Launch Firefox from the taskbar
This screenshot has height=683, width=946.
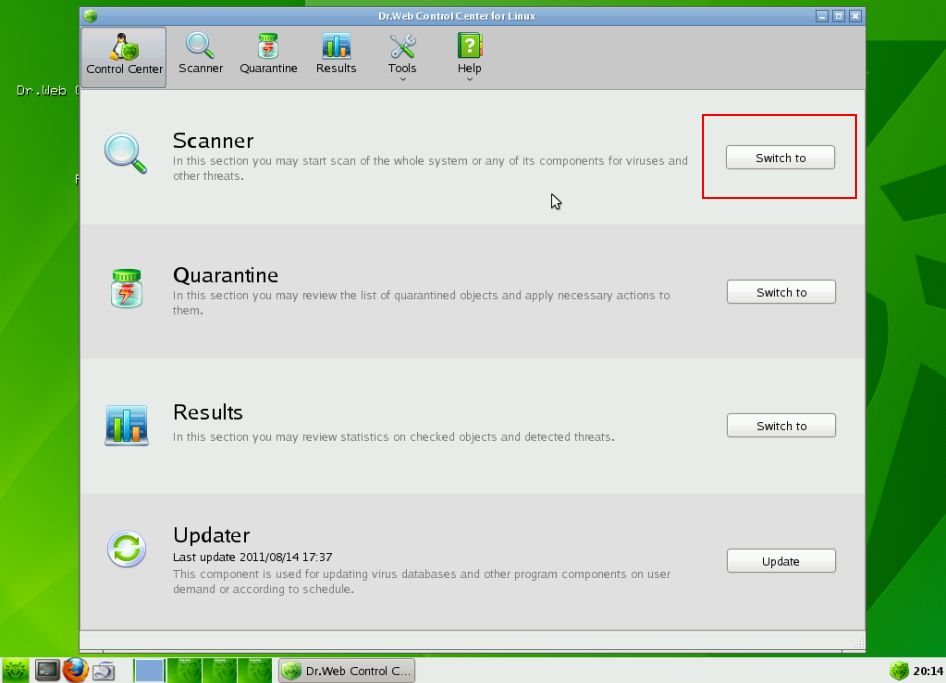(x=75, y=670)
